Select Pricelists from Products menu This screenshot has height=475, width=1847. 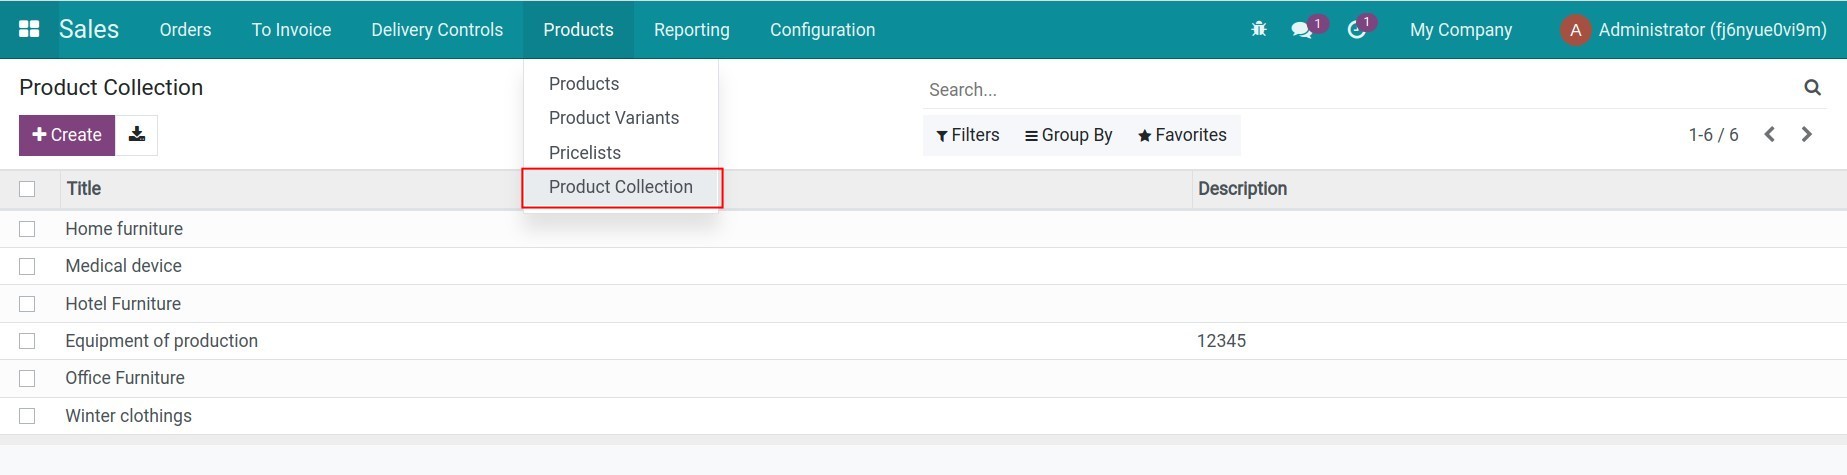point(584,153)
